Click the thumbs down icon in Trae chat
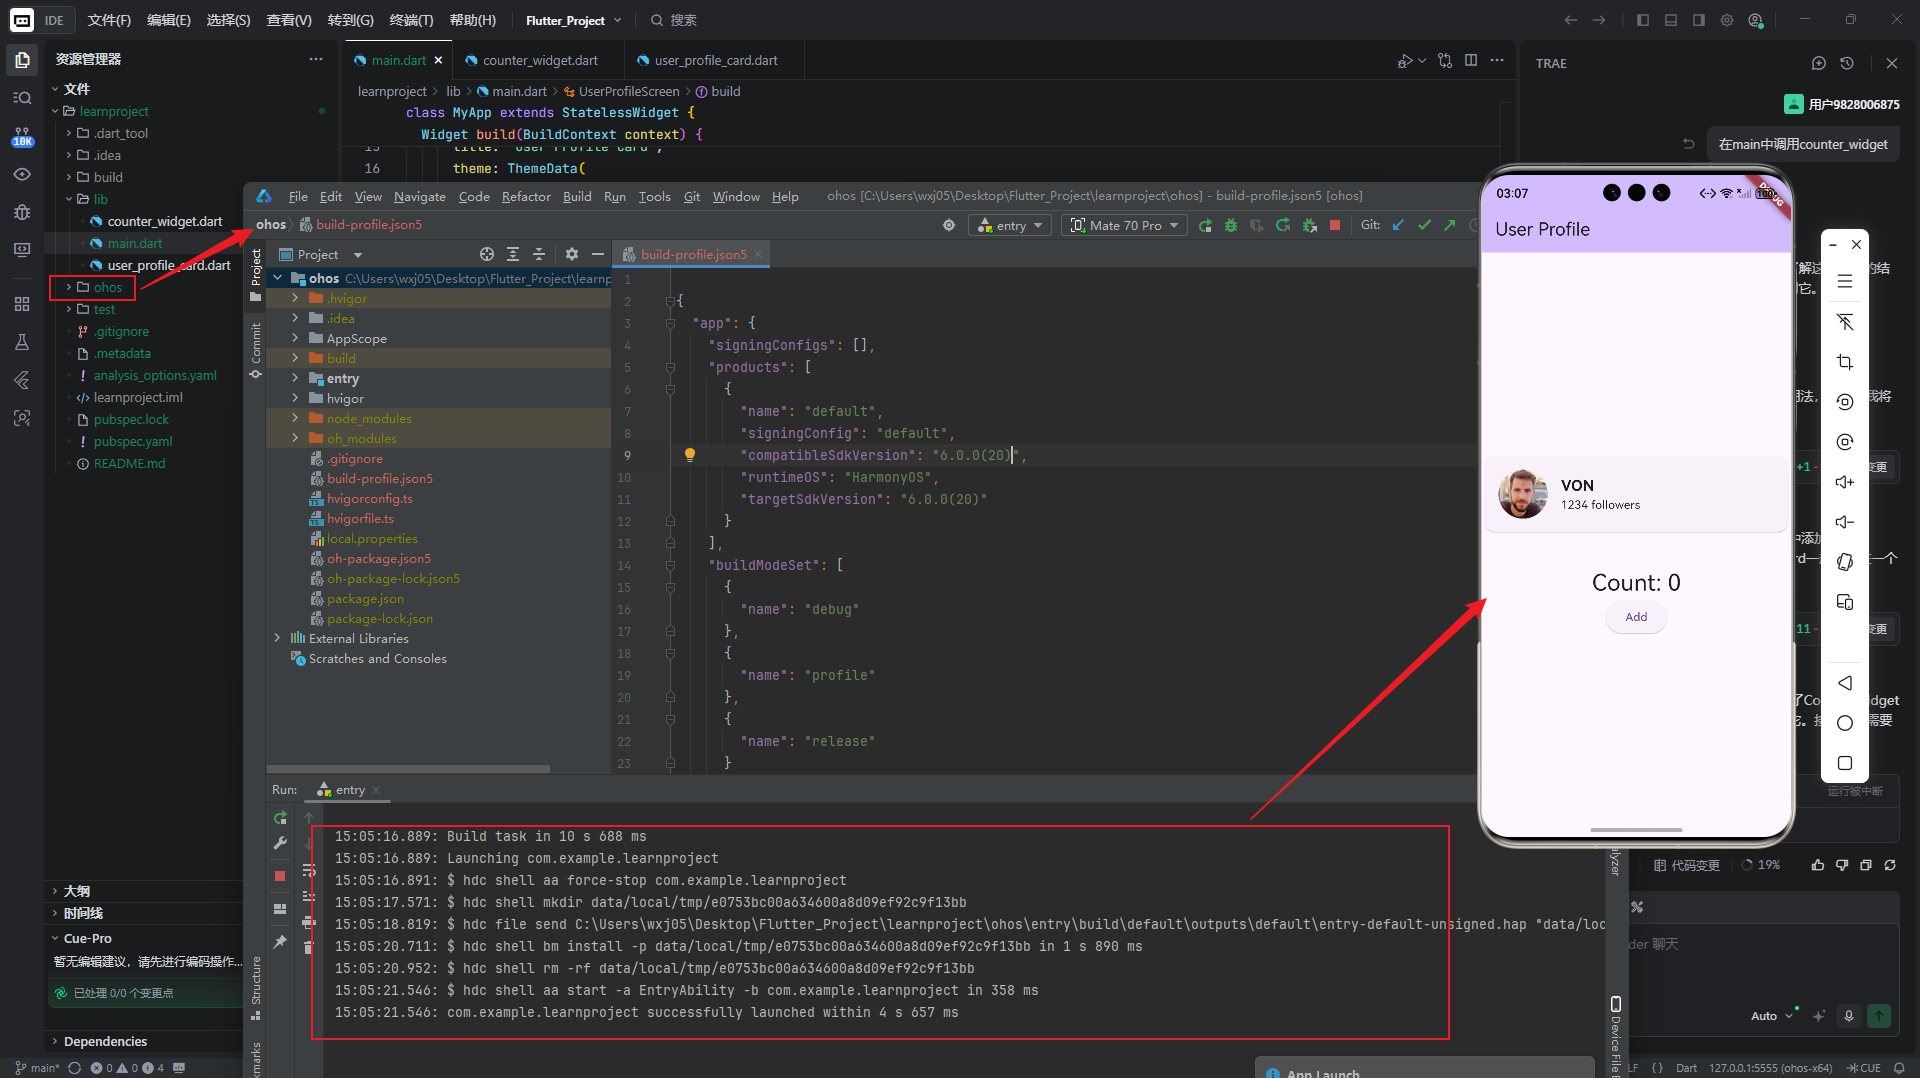Image resolution: width=1920 pixels, height=1078 pixels. [1842, 865]
